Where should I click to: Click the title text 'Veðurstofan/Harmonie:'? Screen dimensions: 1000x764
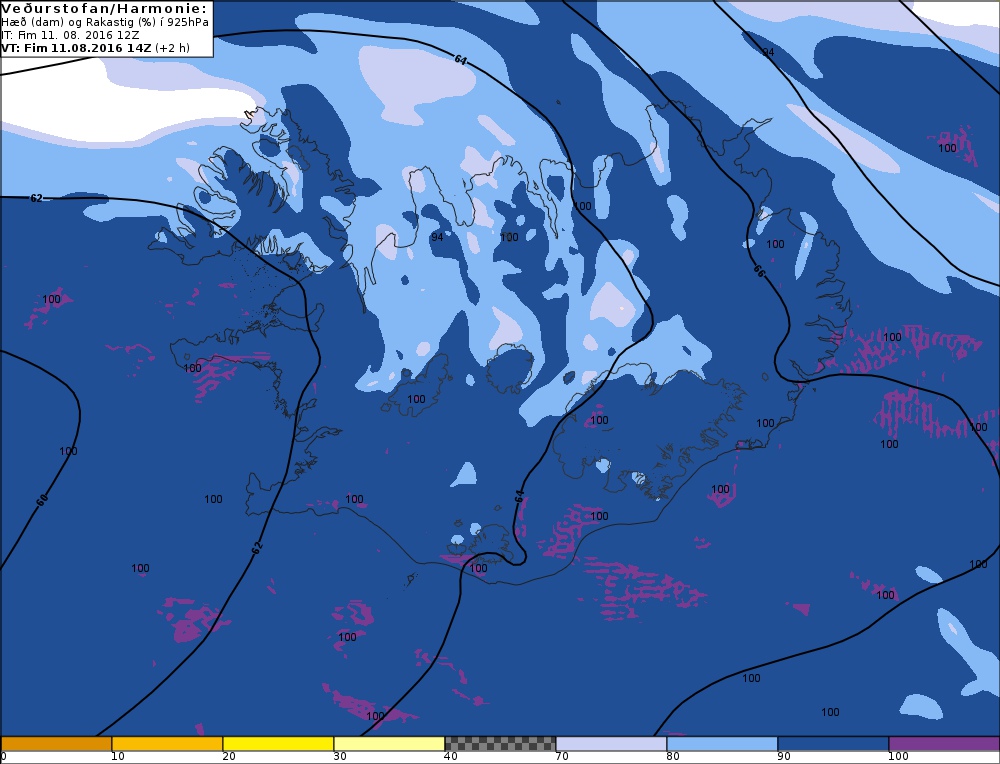pos(104,8)
